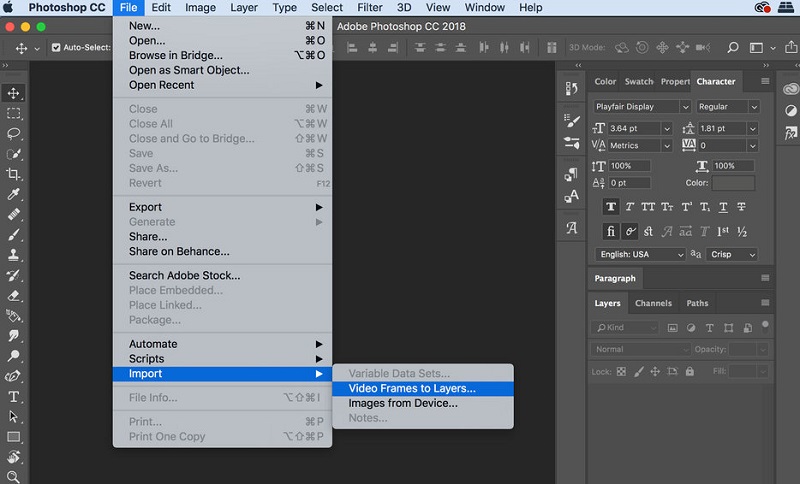Click the Search magnifier in options bar

[x=733, y=47]
